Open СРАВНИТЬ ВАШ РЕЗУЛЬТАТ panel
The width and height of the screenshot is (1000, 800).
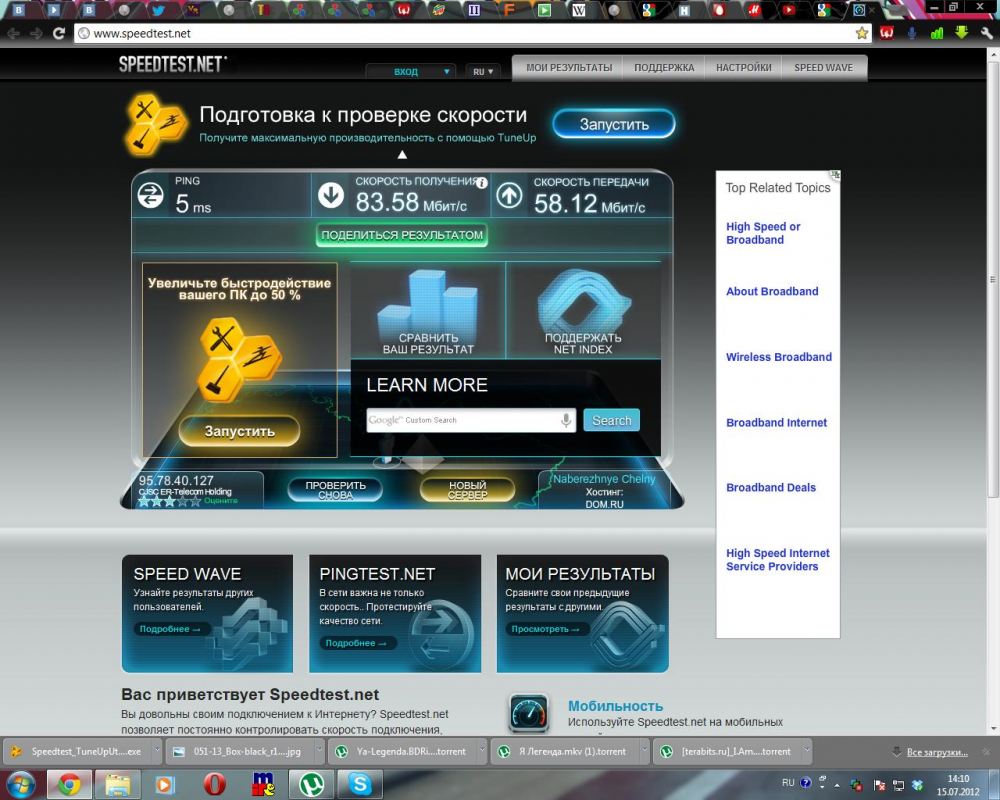[x=428, y=311]
